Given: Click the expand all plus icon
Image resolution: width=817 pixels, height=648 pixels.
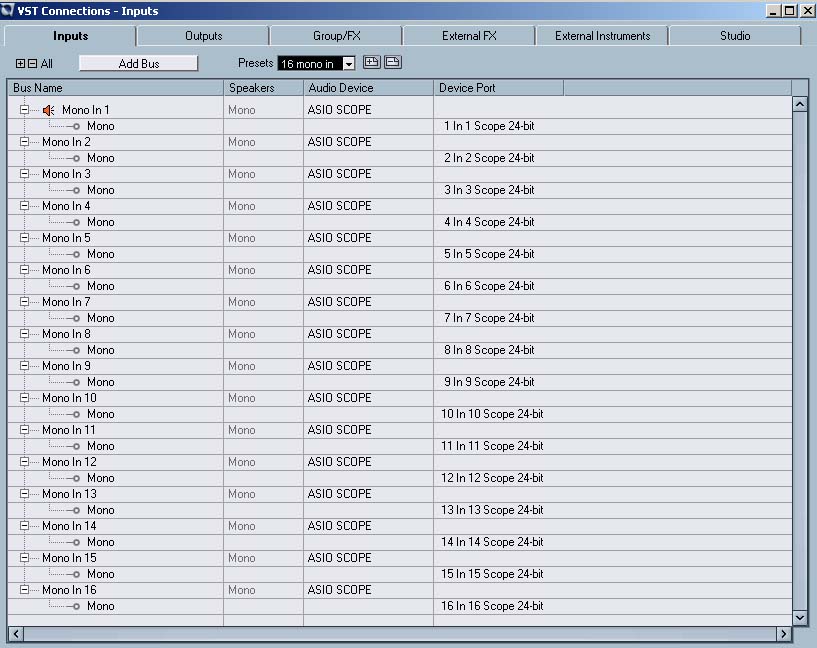Looking at the screenshot, I should click(x=20, y=64).
